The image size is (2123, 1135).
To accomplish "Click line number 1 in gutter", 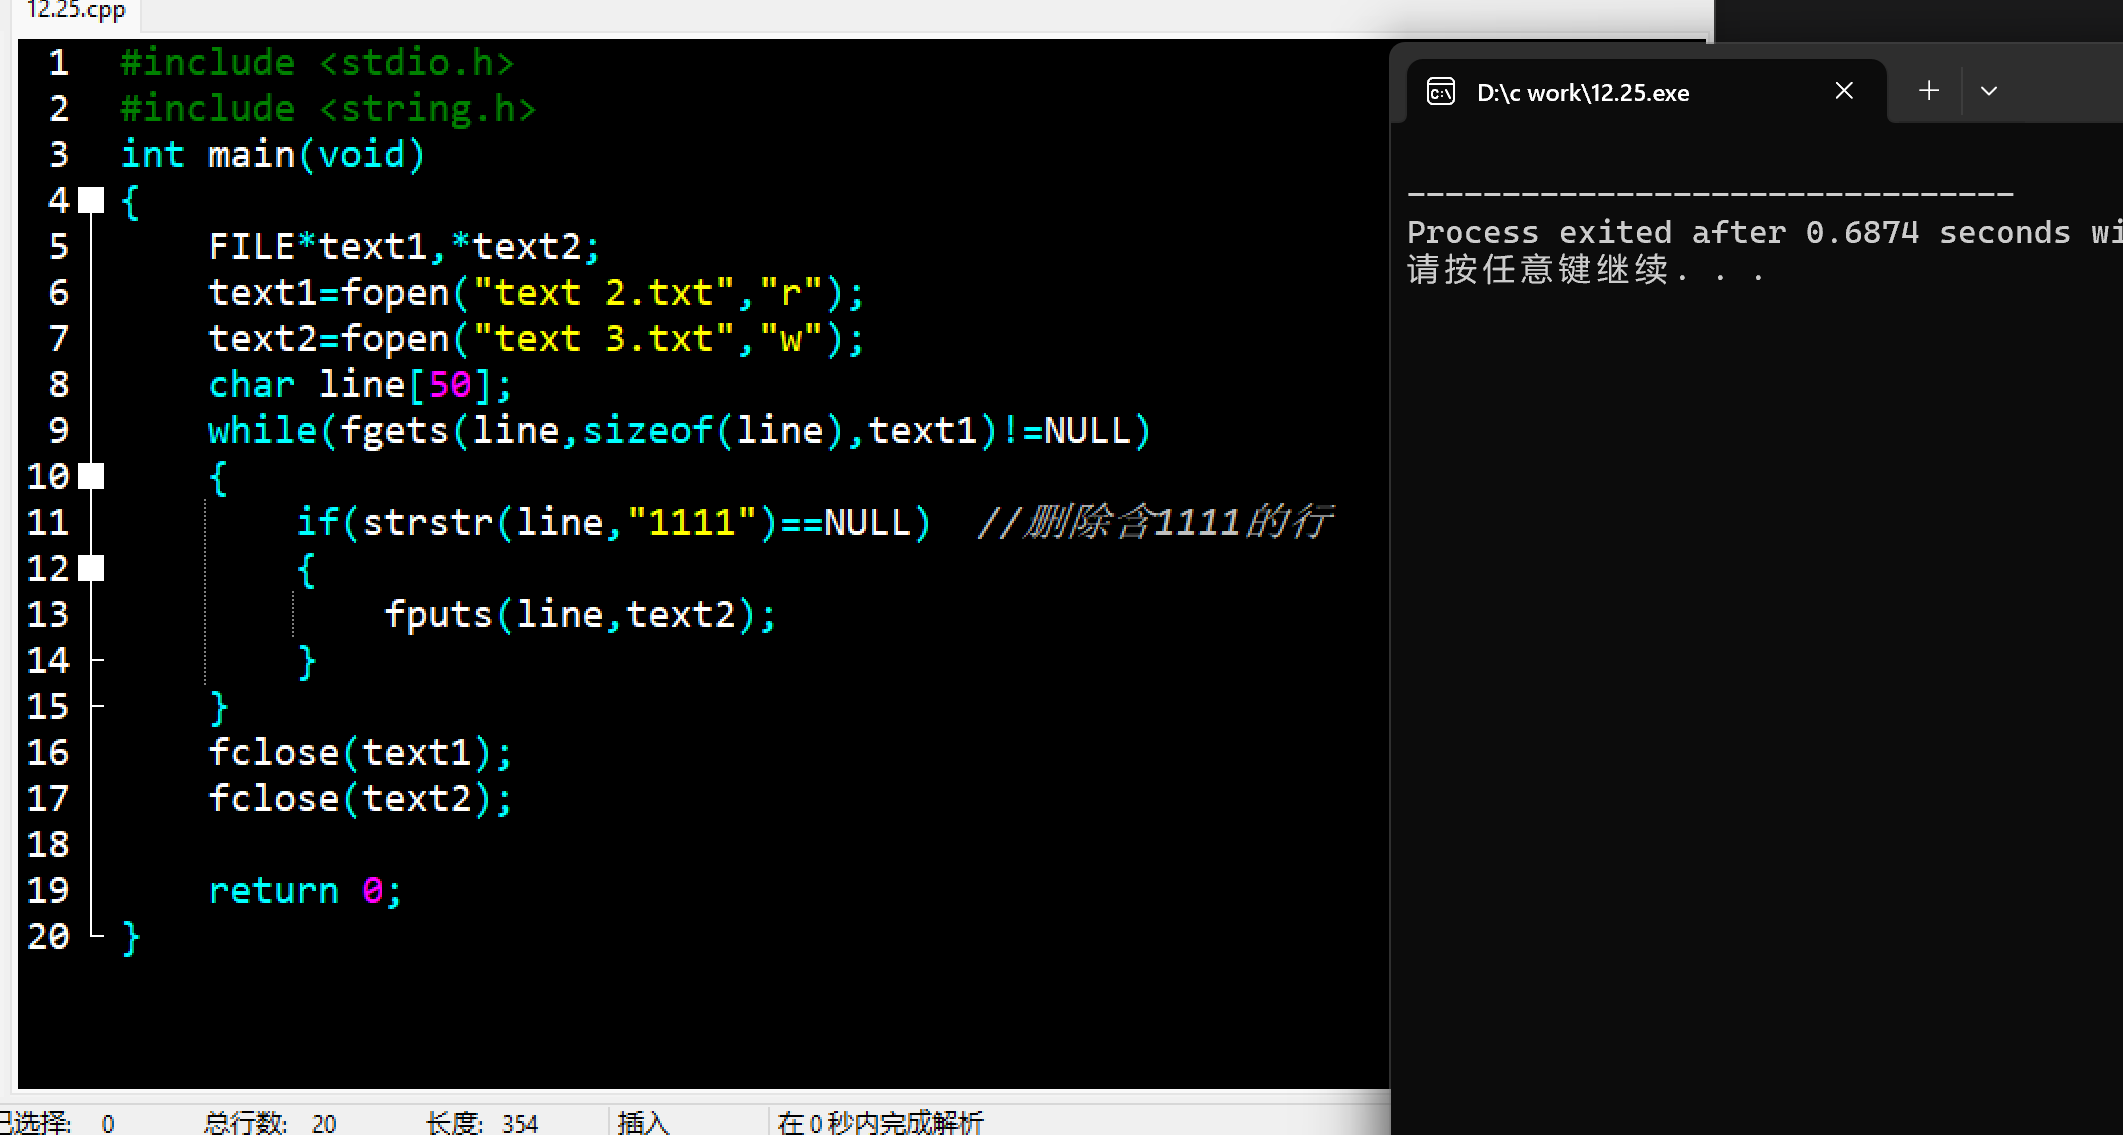I will [x=58, y=62].
